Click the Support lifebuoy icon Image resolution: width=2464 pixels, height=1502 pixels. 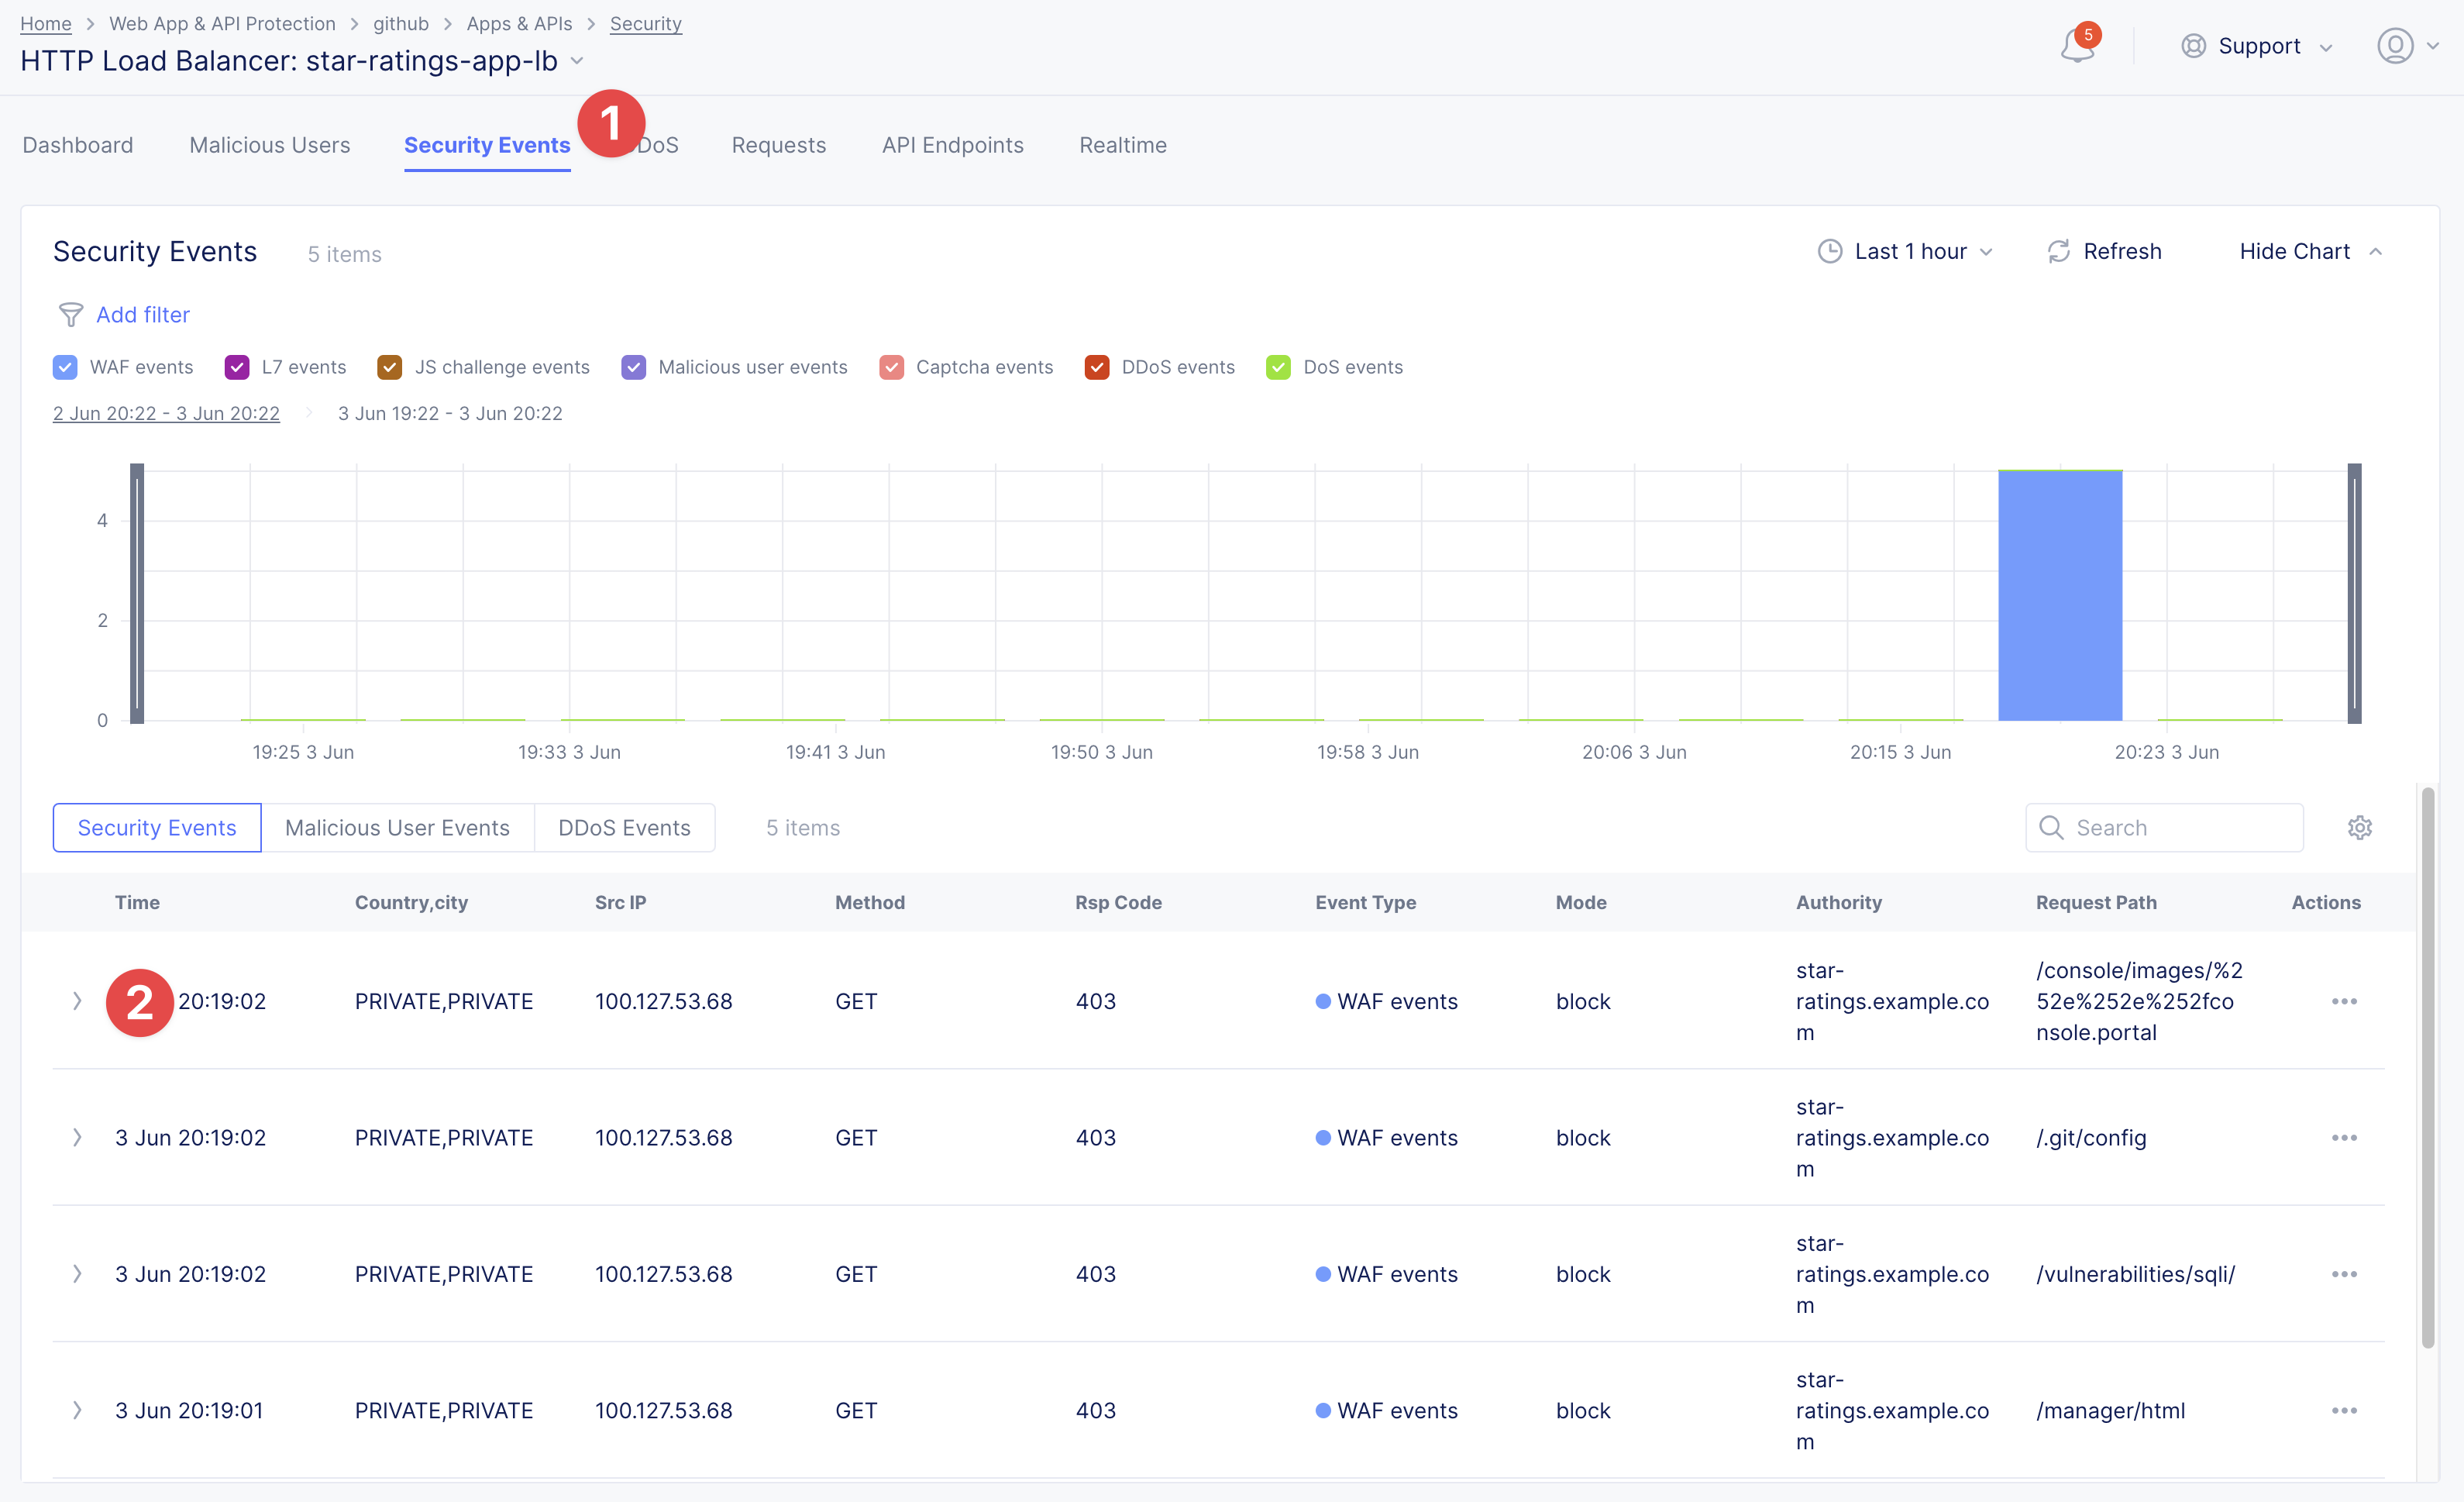pyautogui.click(x=2193, y=46)
